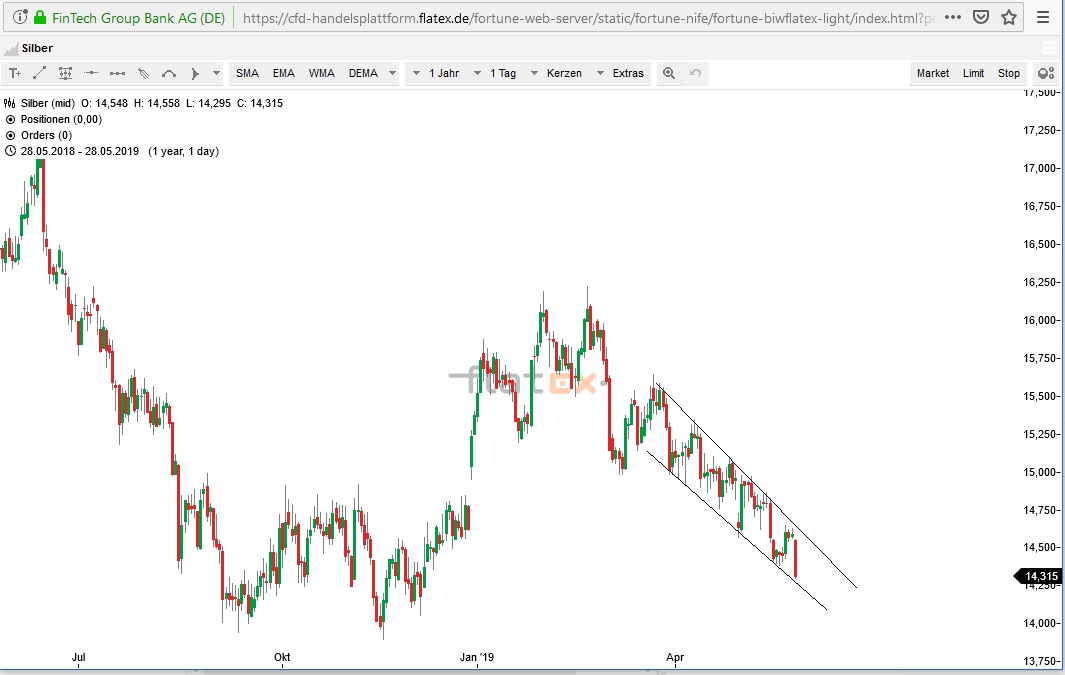Bookmark this page with star icon
The width and height of the screenshot is (1065, 675).
pos(1009,18)
